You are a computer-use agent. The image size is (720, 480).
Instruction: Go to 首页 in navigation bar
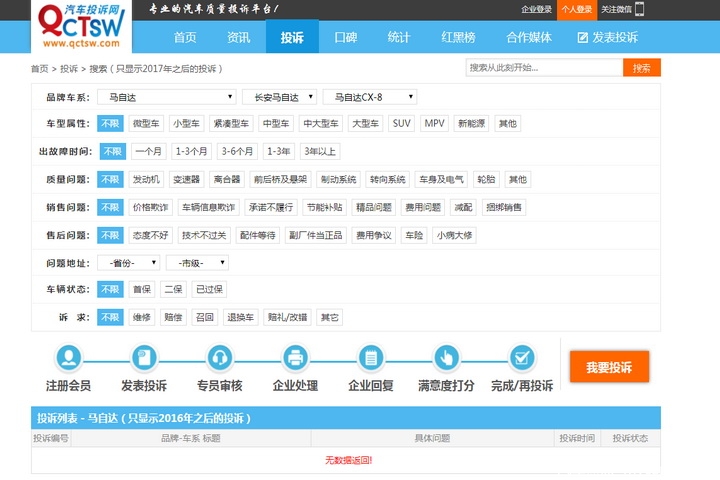[185, 38]
